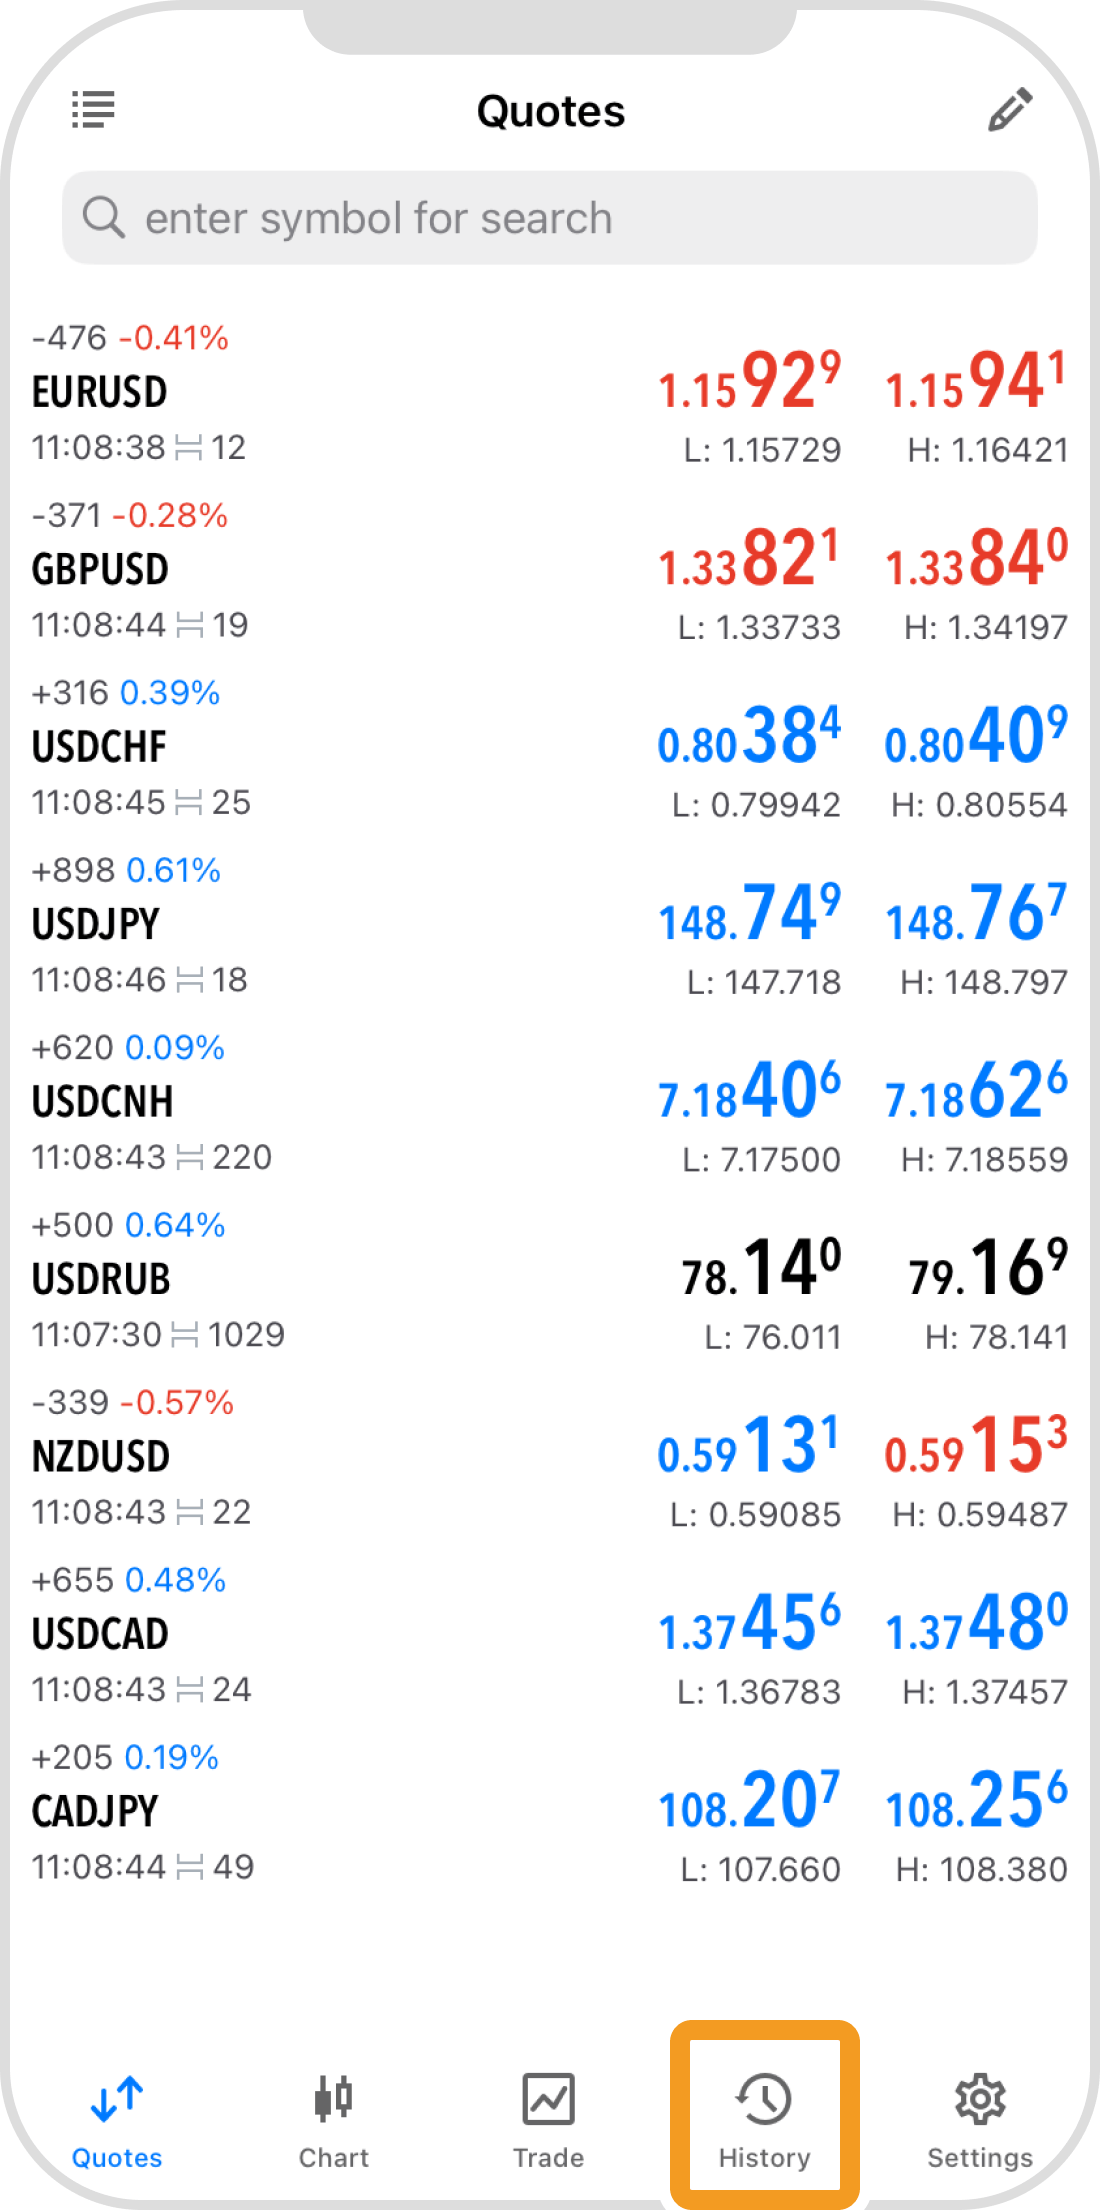Open the Settings tab gear icon
Viewport: 1100px width, 2210px height.
coord(980,2098)
